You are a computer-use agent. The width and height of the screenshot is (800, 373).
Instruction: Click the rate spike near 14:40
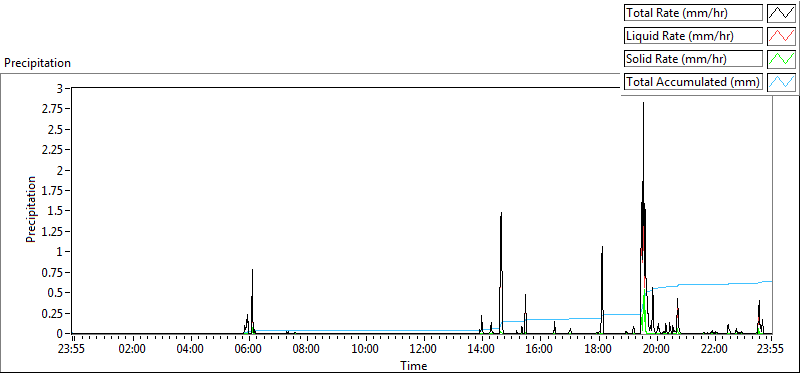(501, 273)
